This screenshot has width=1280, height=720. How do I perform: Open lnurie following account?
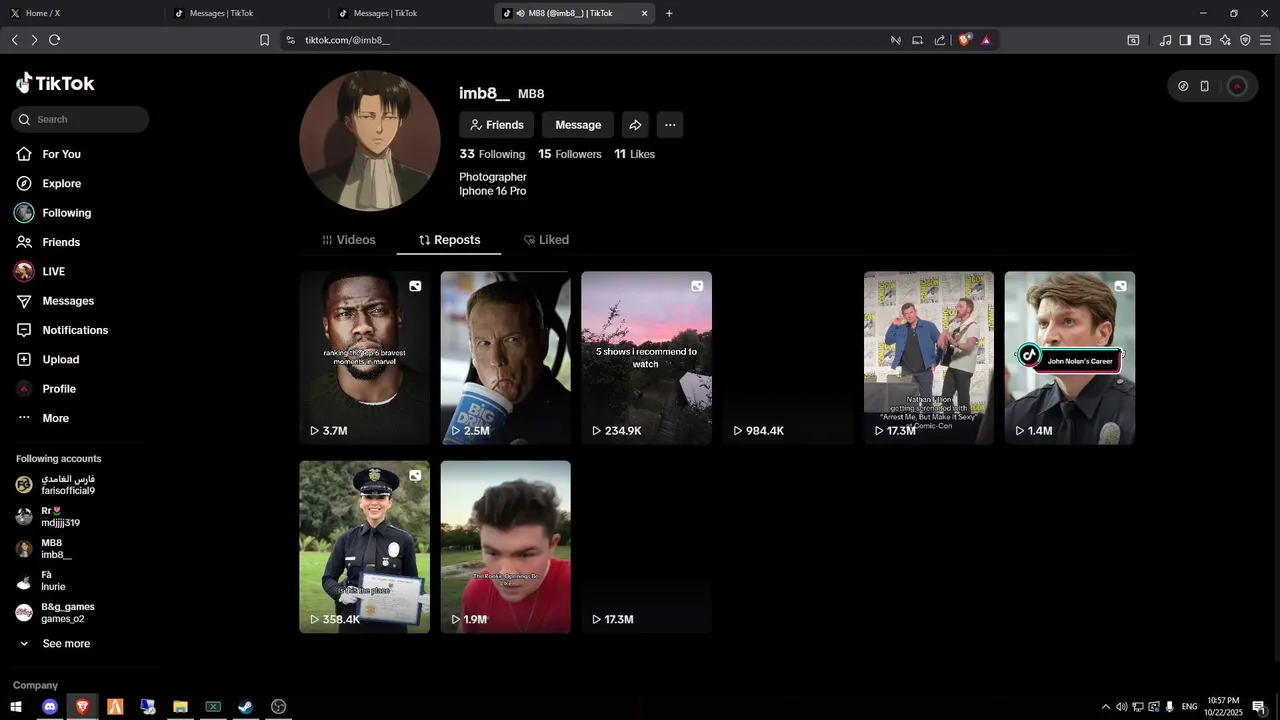pyautogui.click(x=41, y=581)
